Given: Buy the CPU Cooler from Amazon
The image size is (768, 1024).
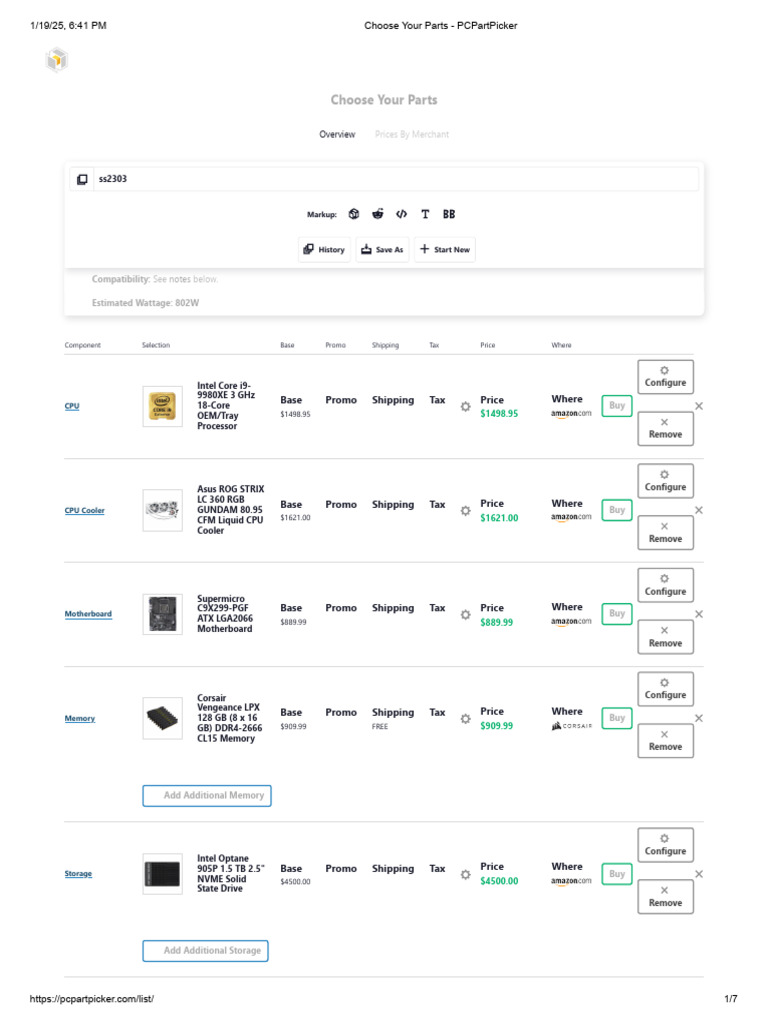Looking at the screenshot, I should click(x=617, y=510).
